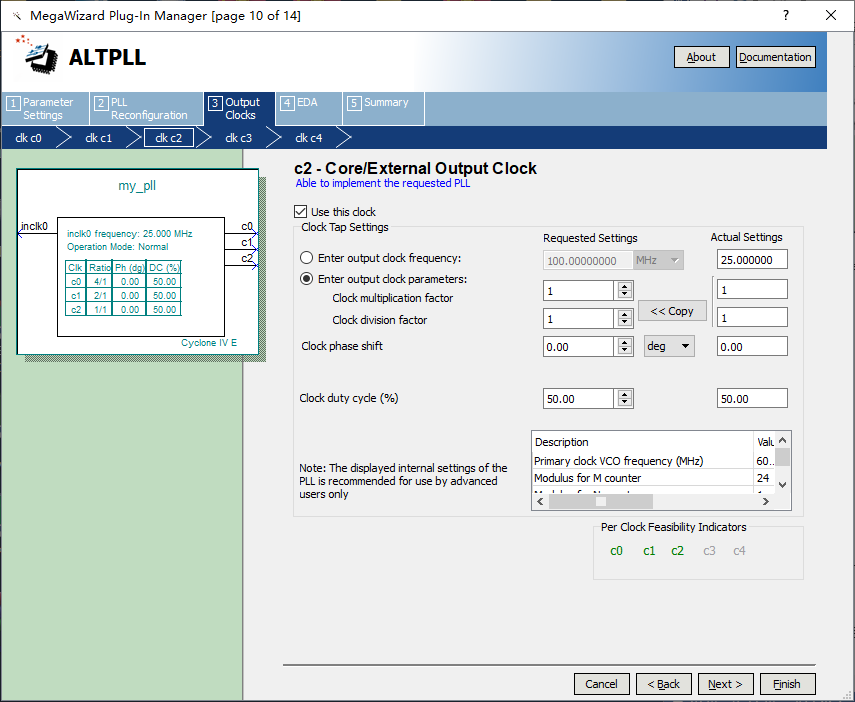This screenshot has width=855, height=702.
Task: Open the Documentation button
Action: (775, 57)
